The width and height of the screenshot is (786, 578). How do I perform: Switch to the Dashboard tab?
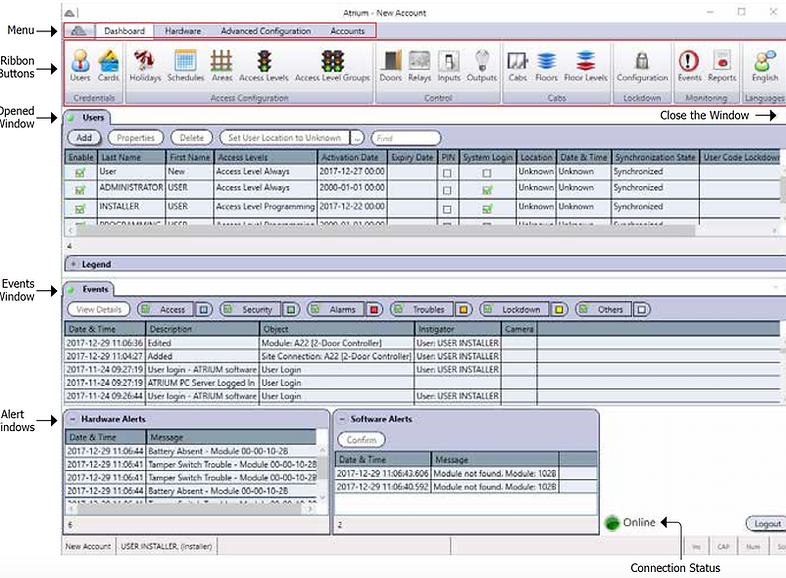124,31
